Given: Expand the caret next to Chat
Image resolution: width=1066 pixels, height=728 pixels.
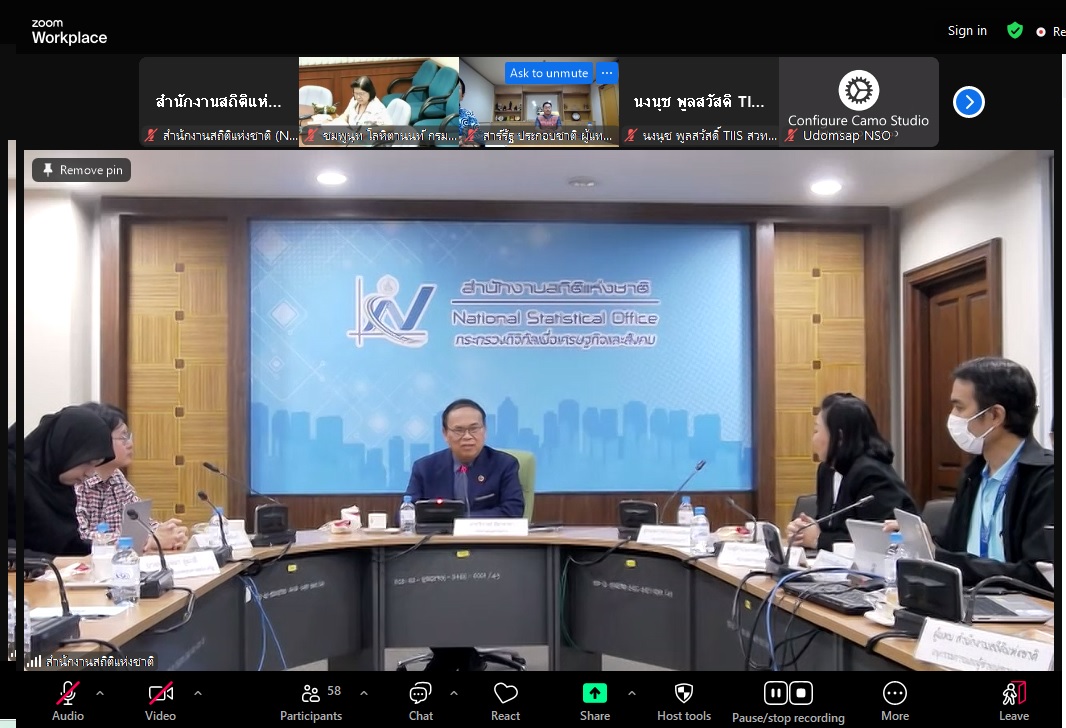Looking at the screenshot, I should (x=453, y=693).
